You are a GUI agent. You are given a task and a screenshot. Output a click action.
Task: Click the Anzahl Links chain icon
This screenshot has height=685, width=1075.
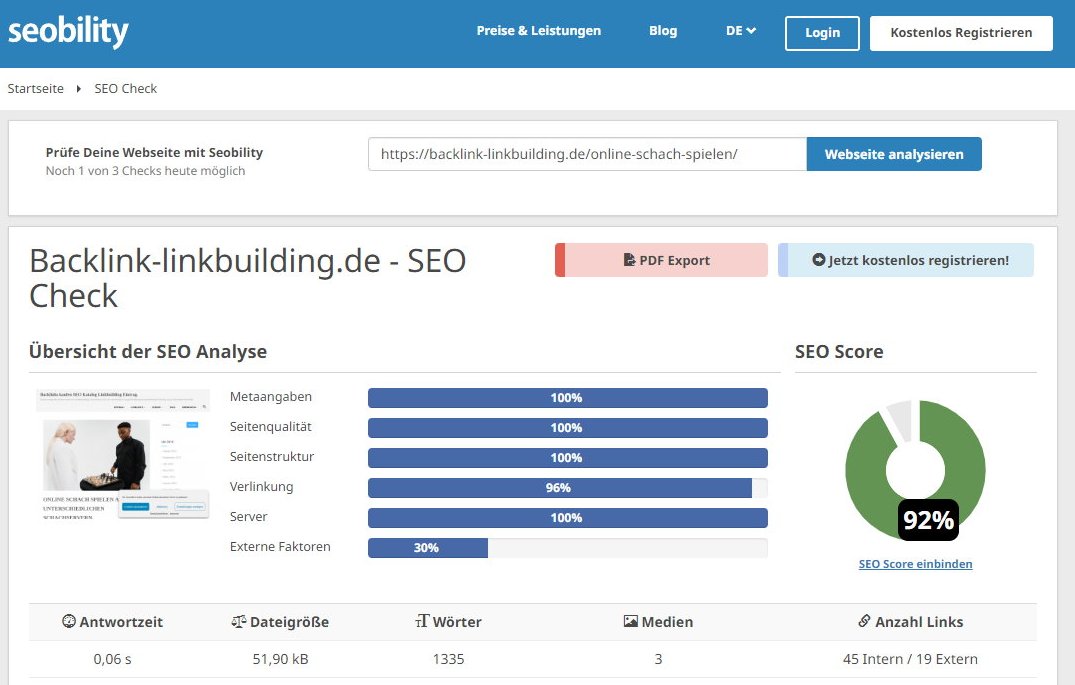(x=864, y=622)
